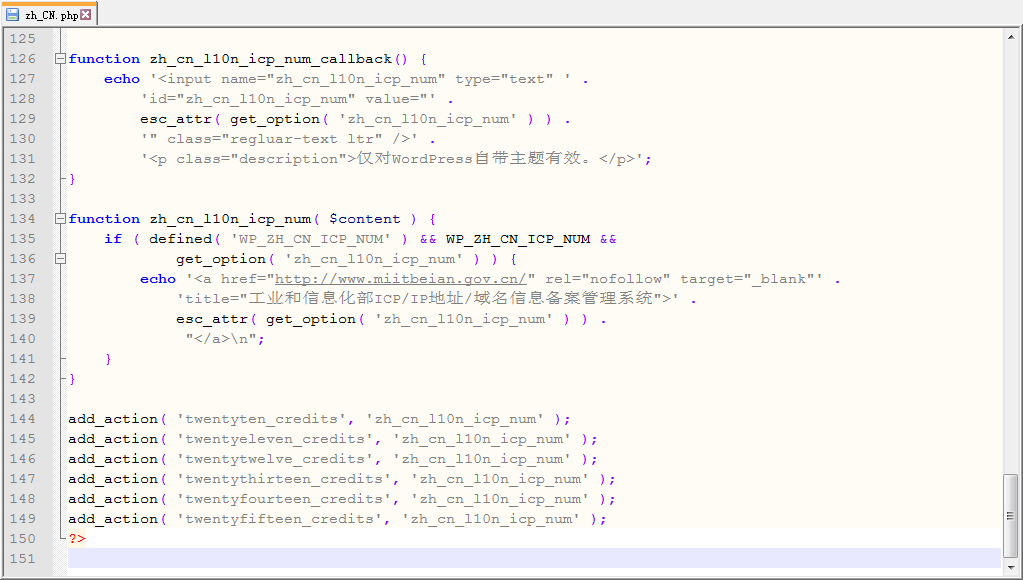The height and width of the screenshot is (580, 1023).
Task: Click the description paragraph string on line 131
Action: click(x=392, y=159)
